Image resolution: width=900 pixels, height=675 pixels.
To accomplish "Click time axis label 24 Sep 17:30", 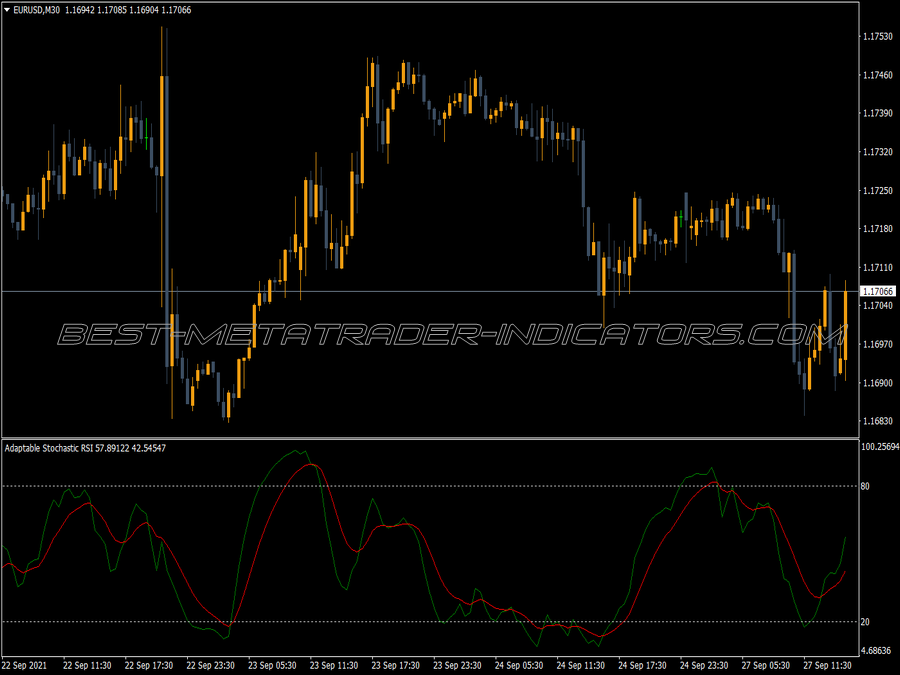I will pyautogui.click(x=642, y=665).
